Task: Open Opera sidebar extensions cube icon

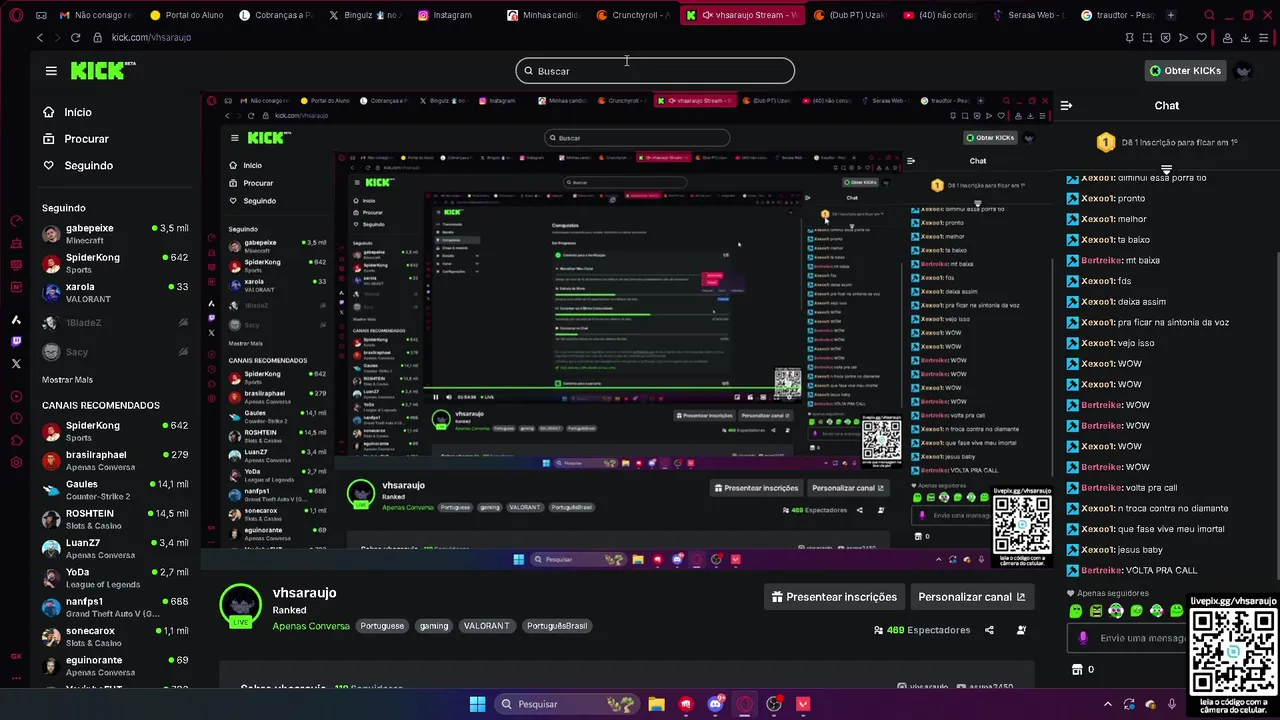Action: click(16, 440)
